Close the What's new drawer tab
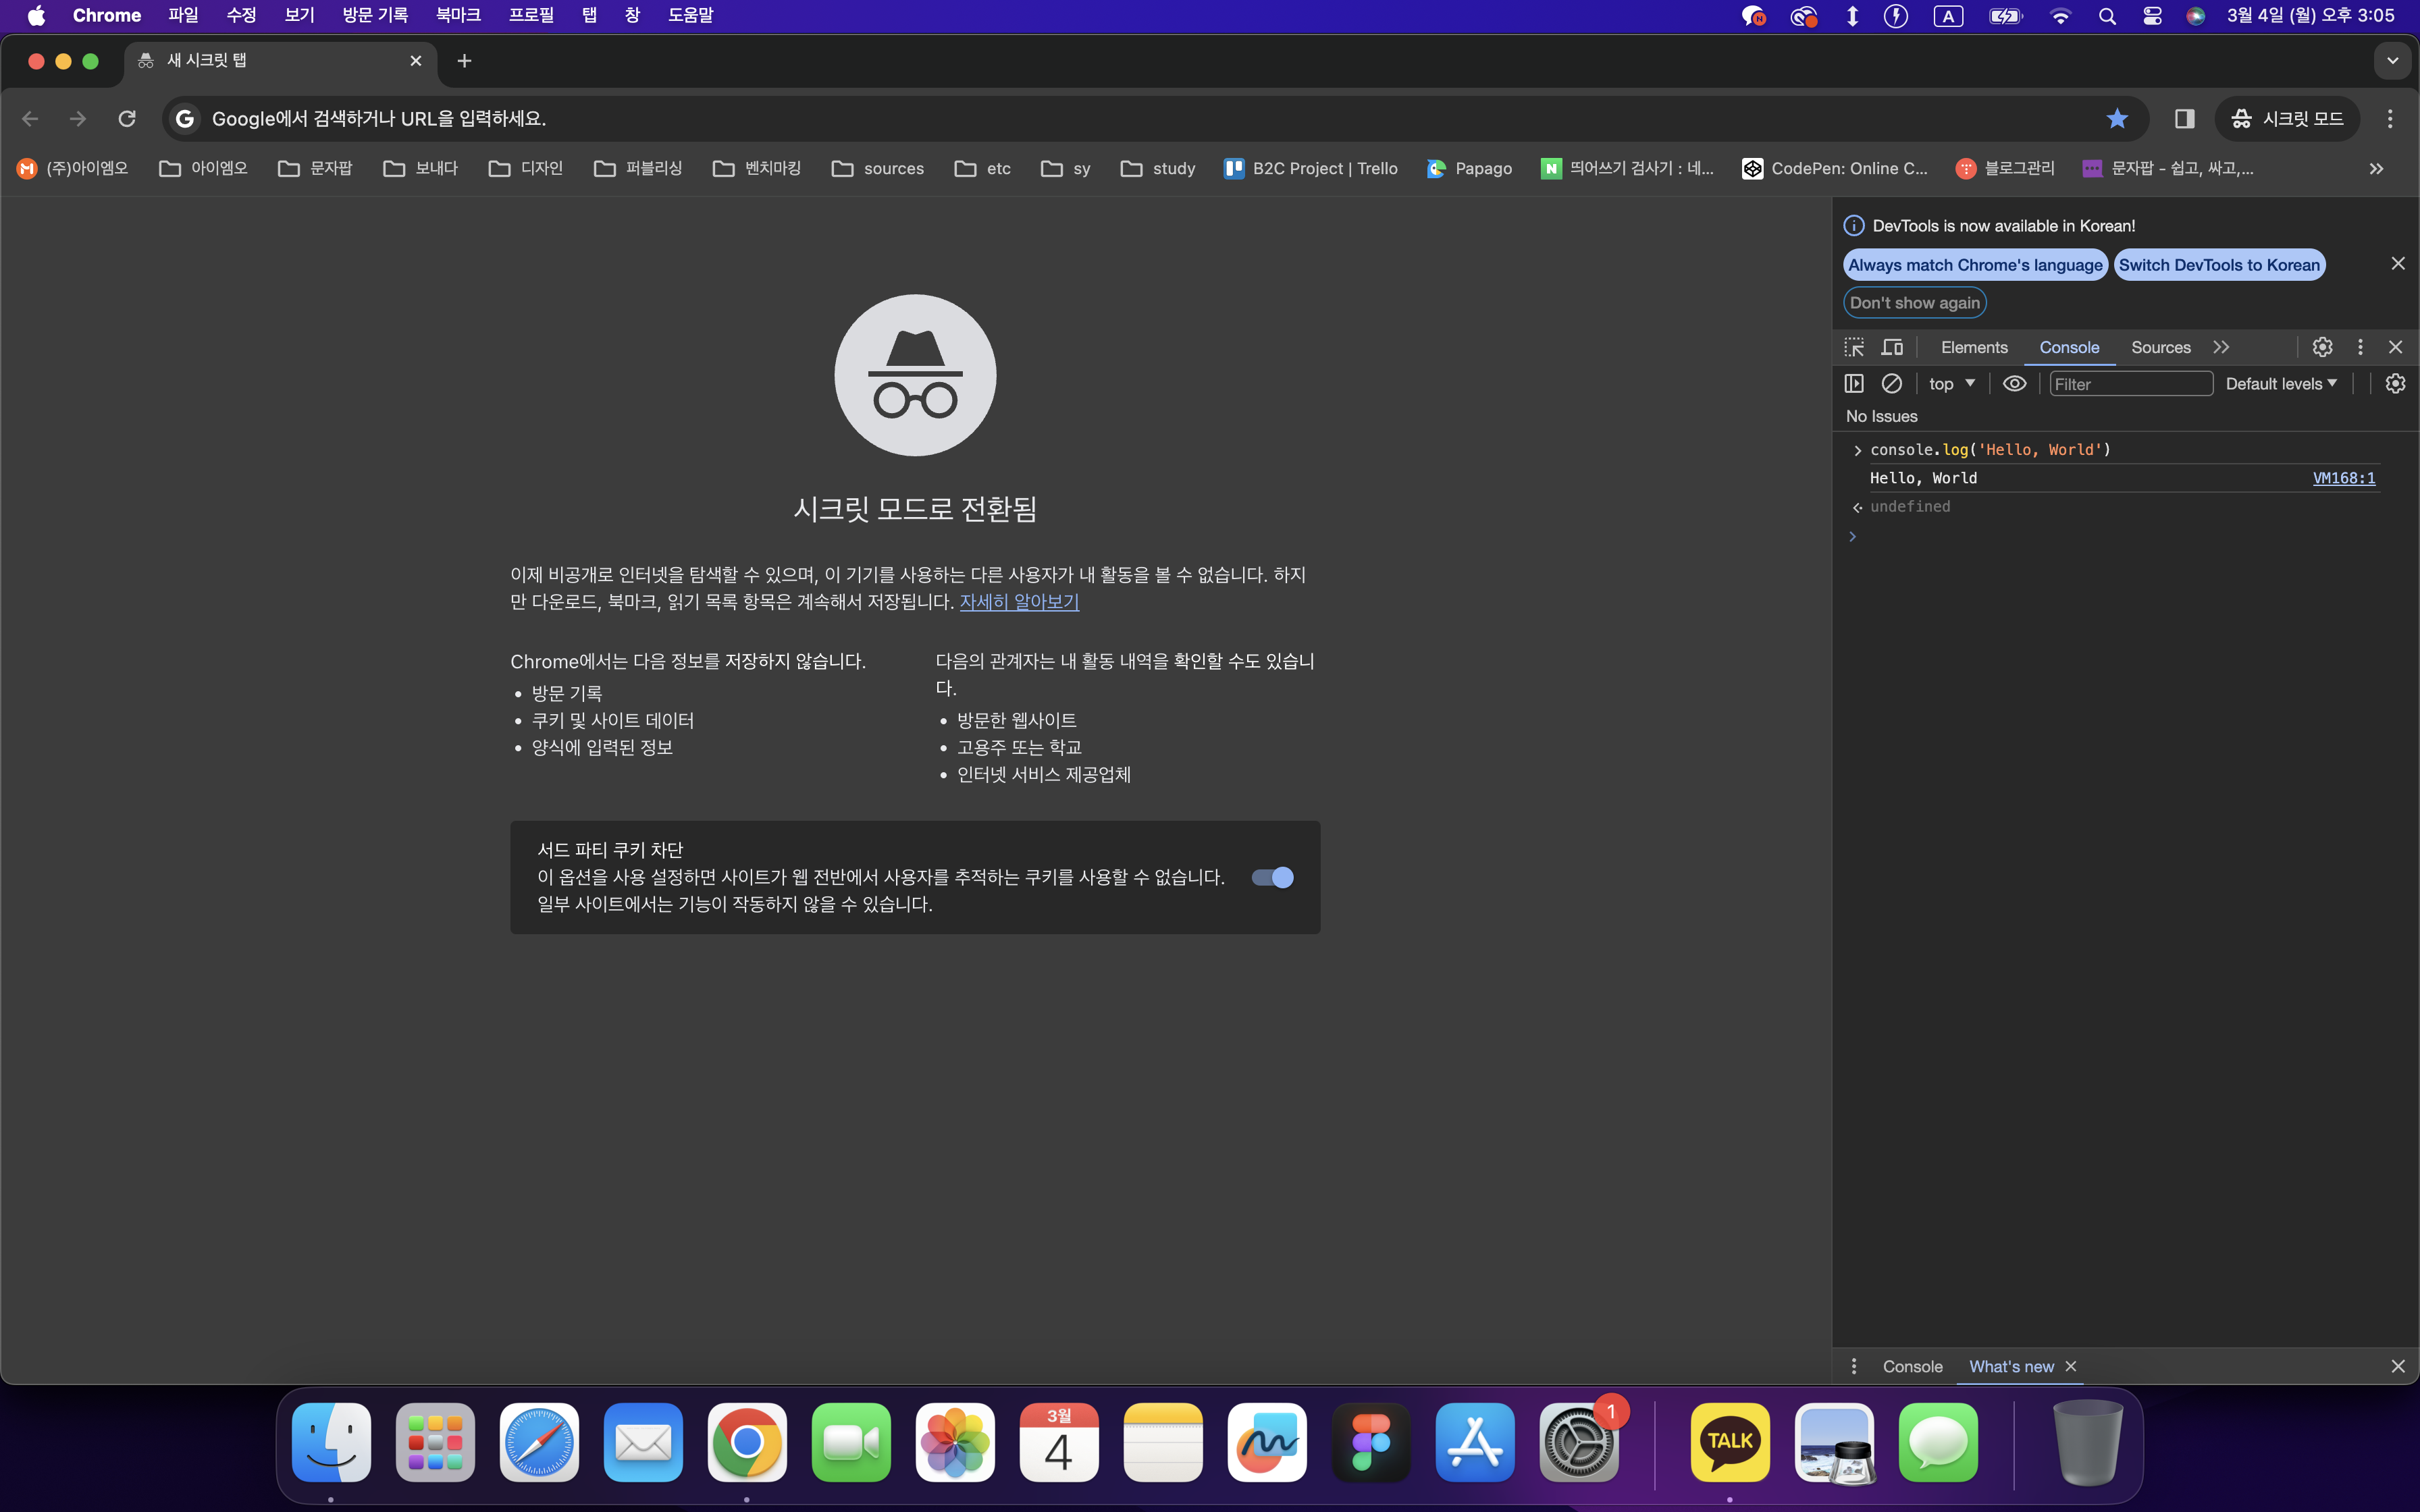The height and width of the screenshot is (1512, 2420). point(2070,1366)
